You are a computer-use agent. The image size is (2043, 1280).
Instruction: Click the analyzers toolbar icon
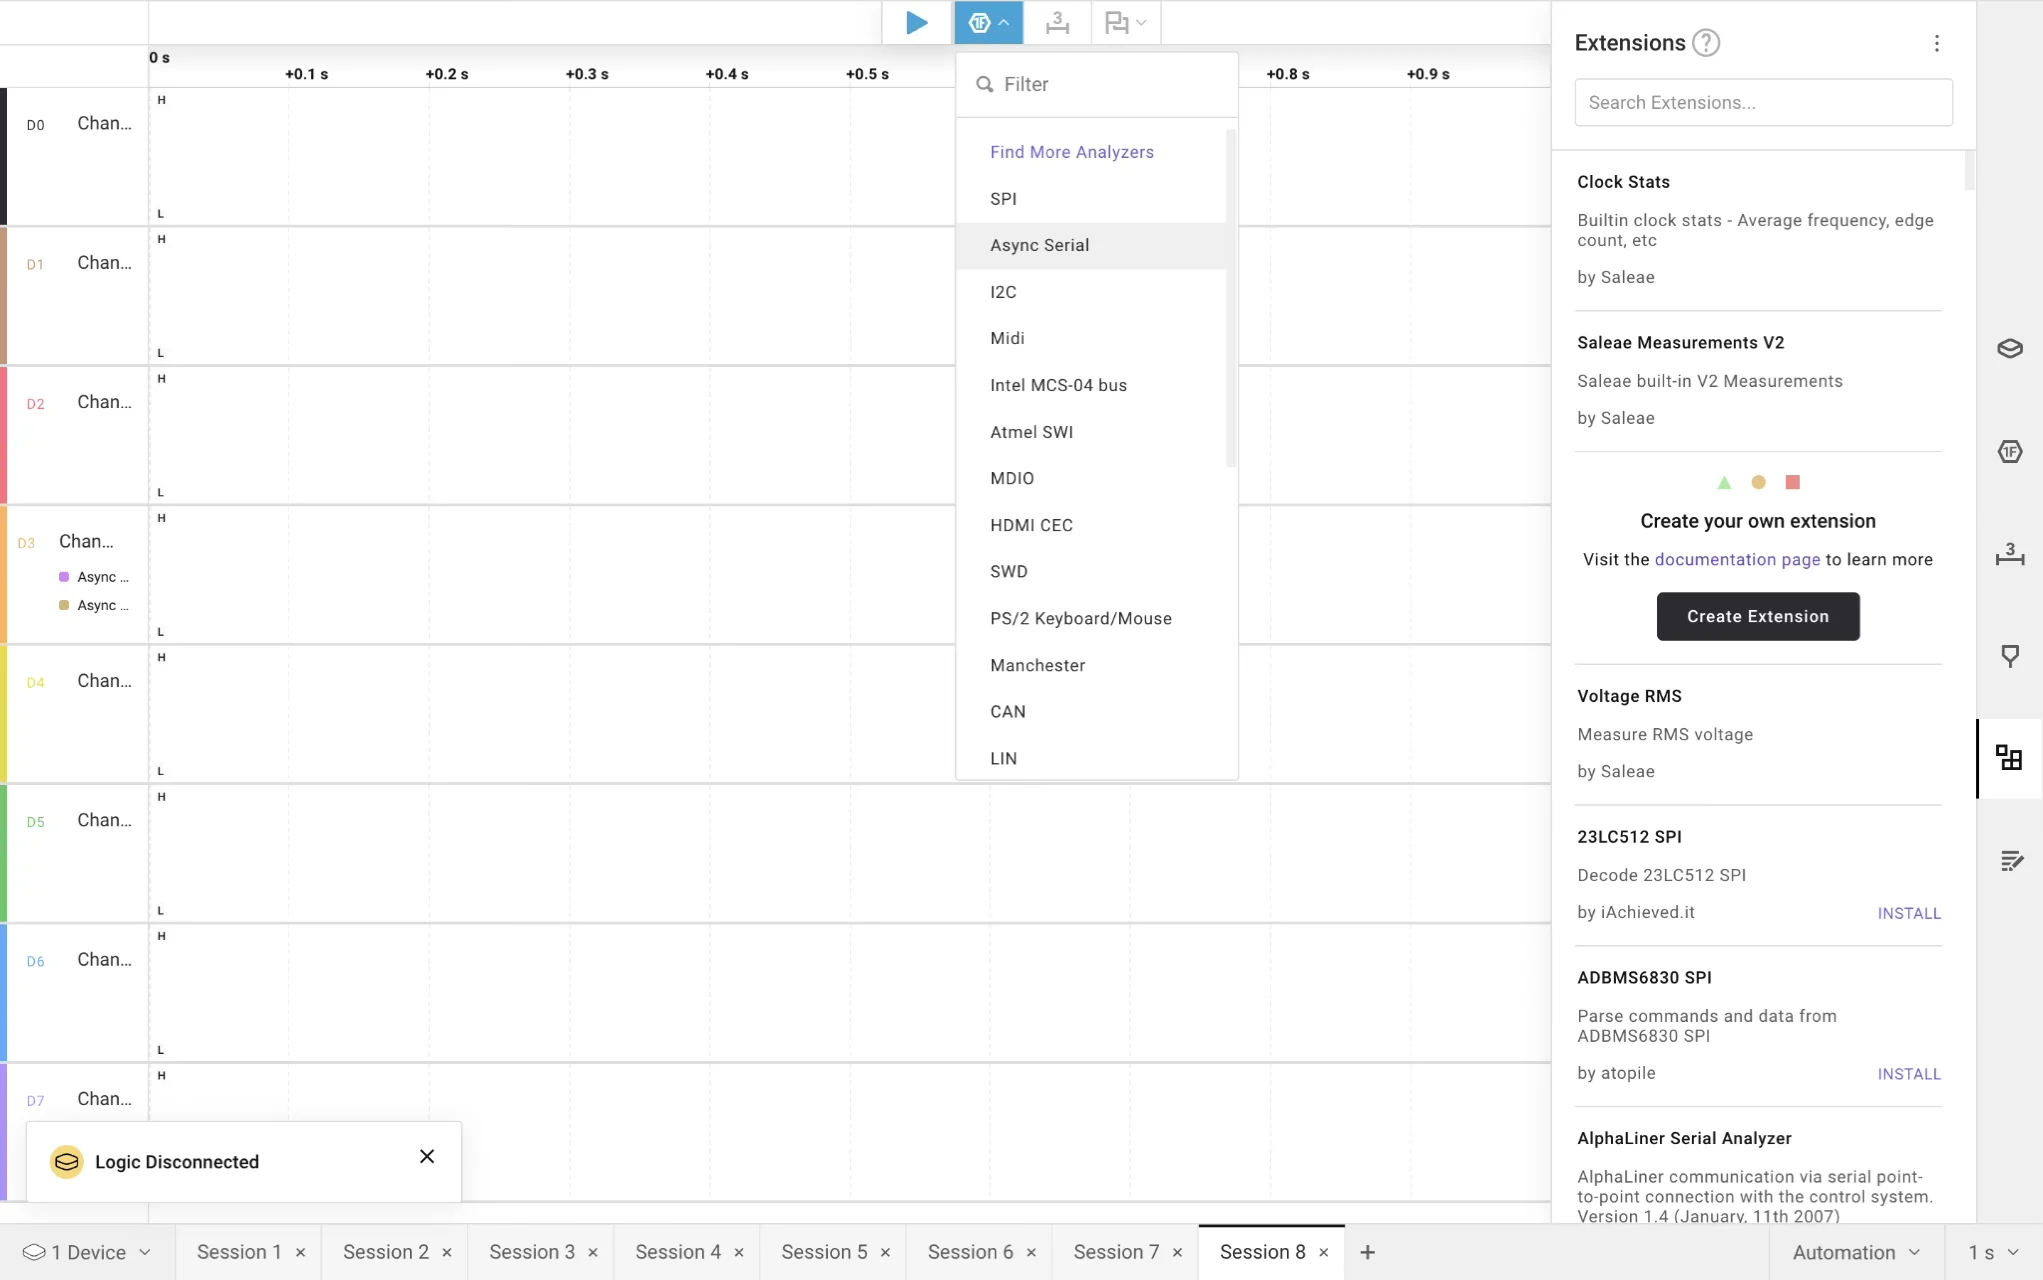coord(988,22)
